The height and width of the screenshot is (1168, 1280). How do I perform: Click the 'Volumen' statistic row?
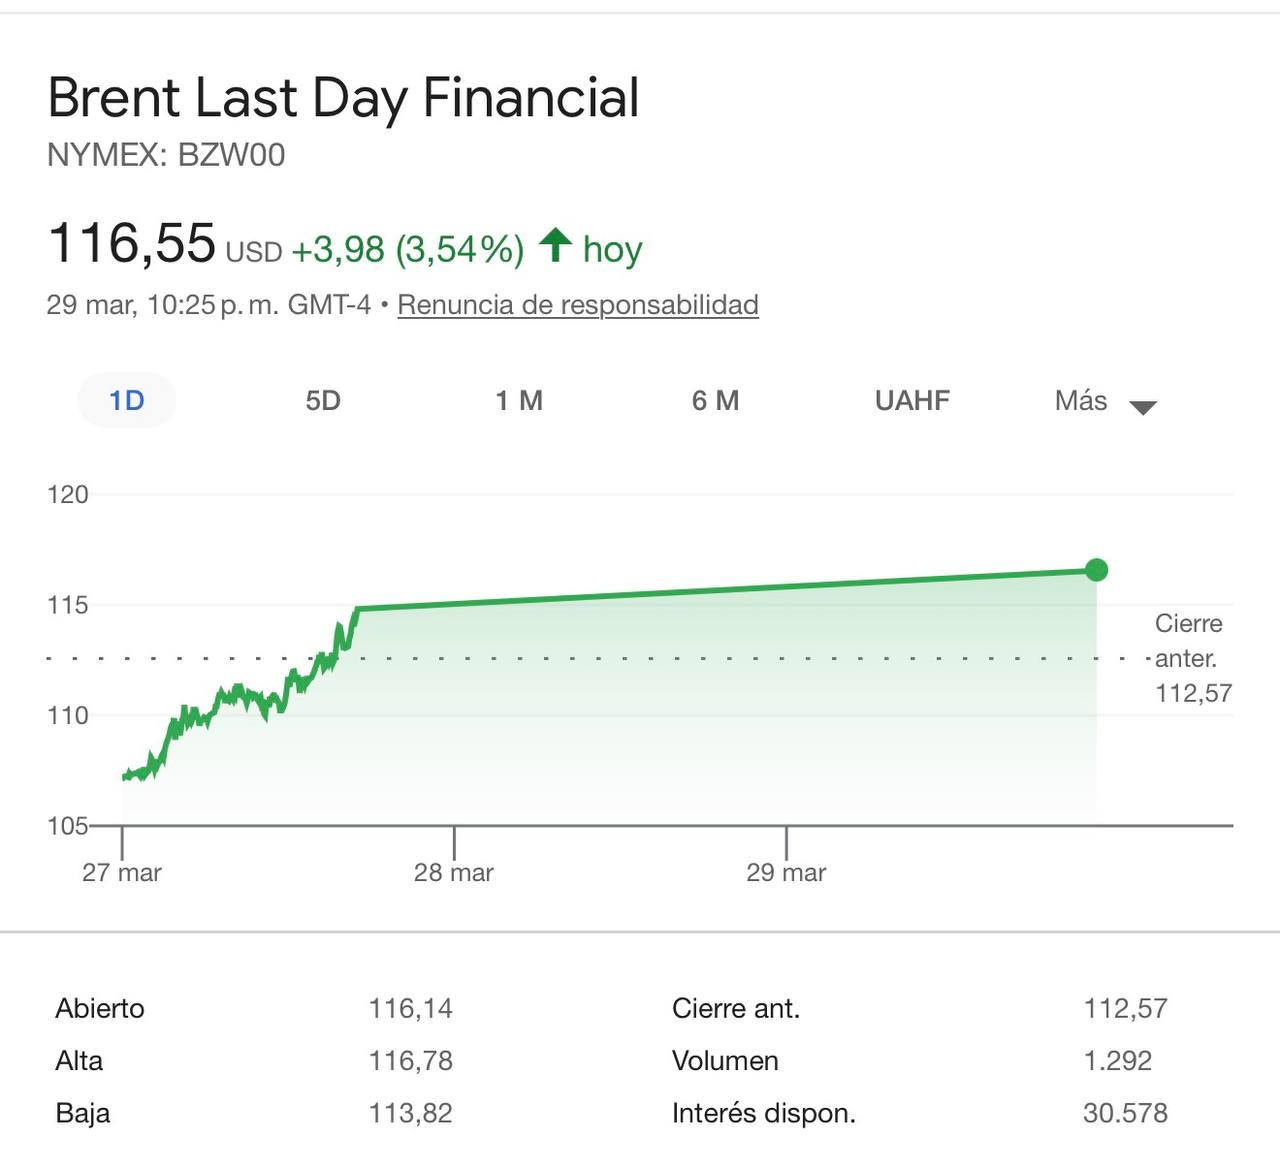tap(726, 1060)
